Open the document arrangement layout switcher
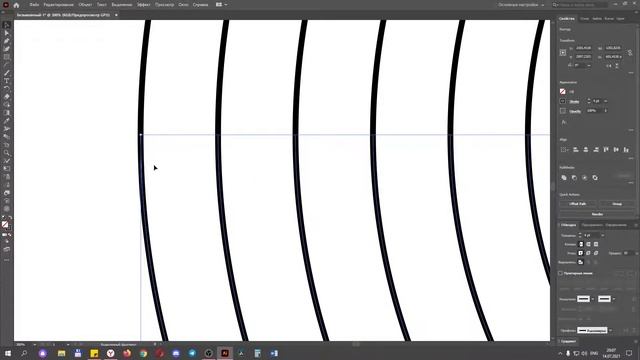Screen dimensions: 640x360 pyautogui.click(x=221, y=4)
